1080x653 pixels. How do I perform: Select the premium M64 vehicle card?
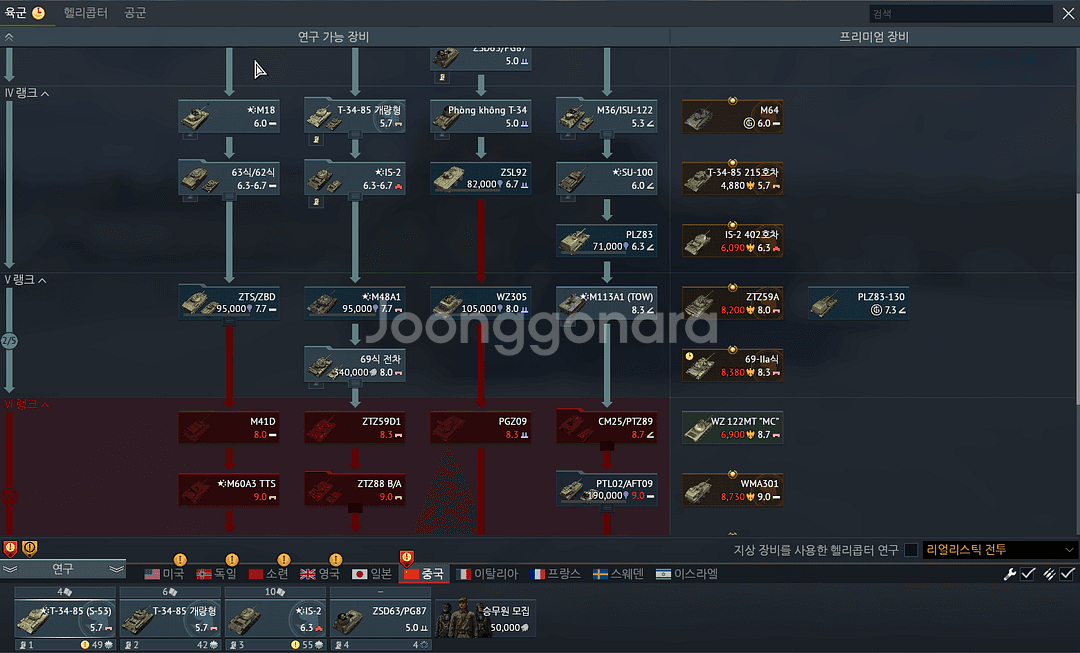point(732,116)
